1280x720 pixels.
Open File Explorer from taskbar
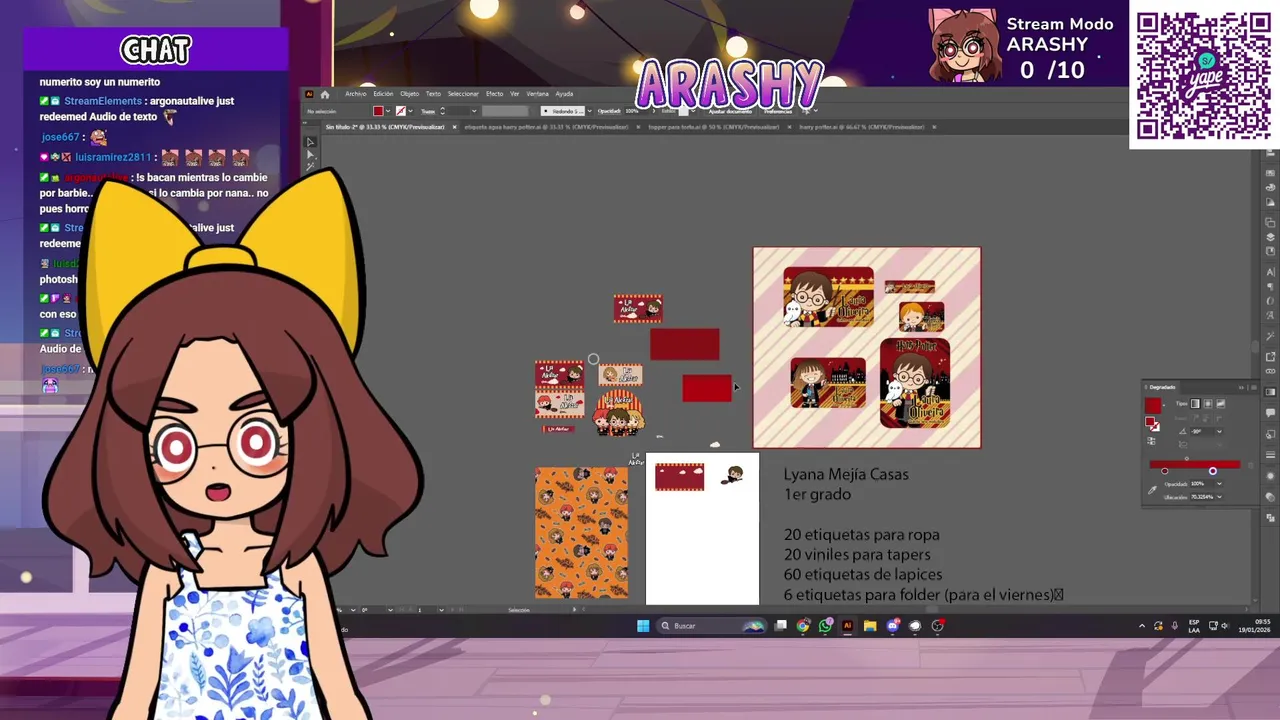click(870, 626)
